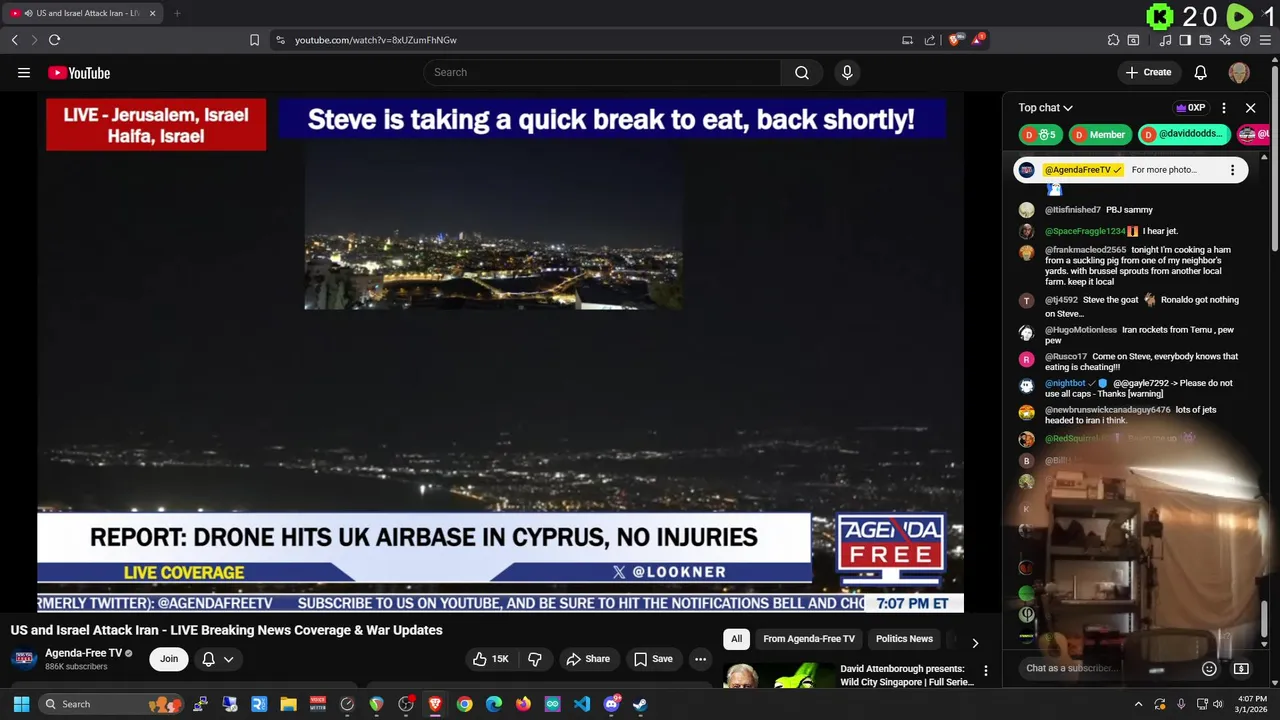Select the Politics News chip
The image size is (1280, 720).
pyautogui.click(x=904, y=639)
